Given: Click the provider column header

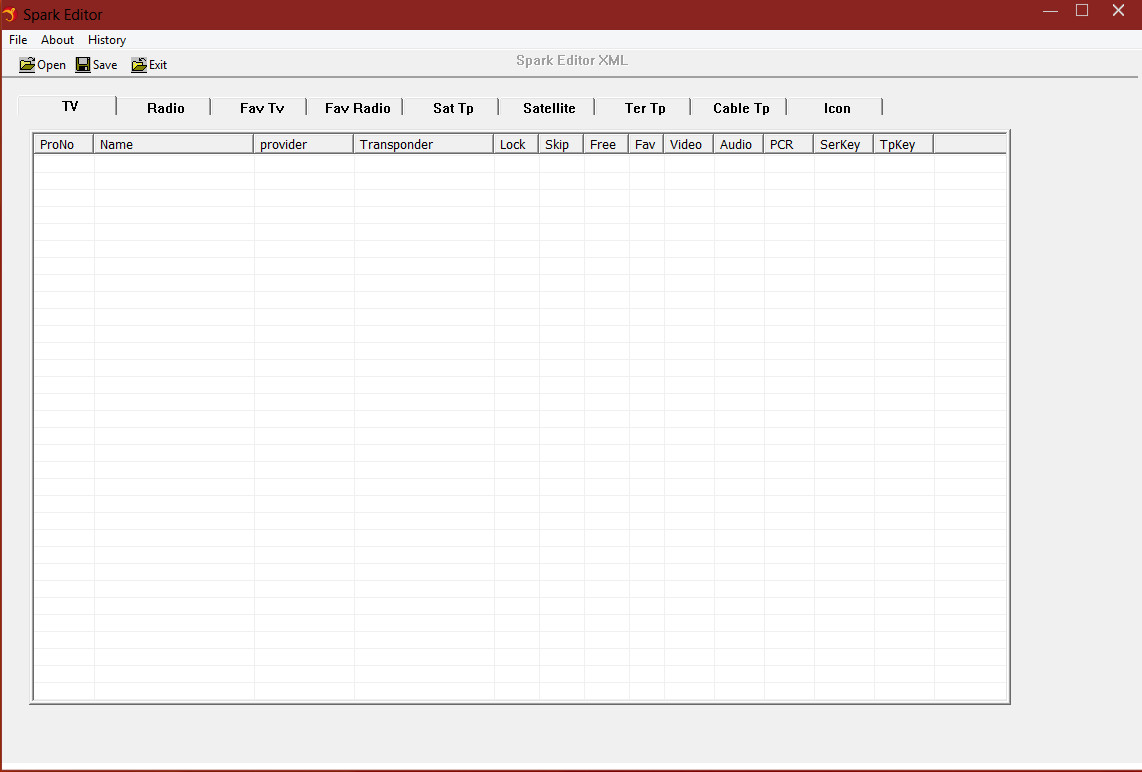Looking at the screenshot, I should point(304,144).
